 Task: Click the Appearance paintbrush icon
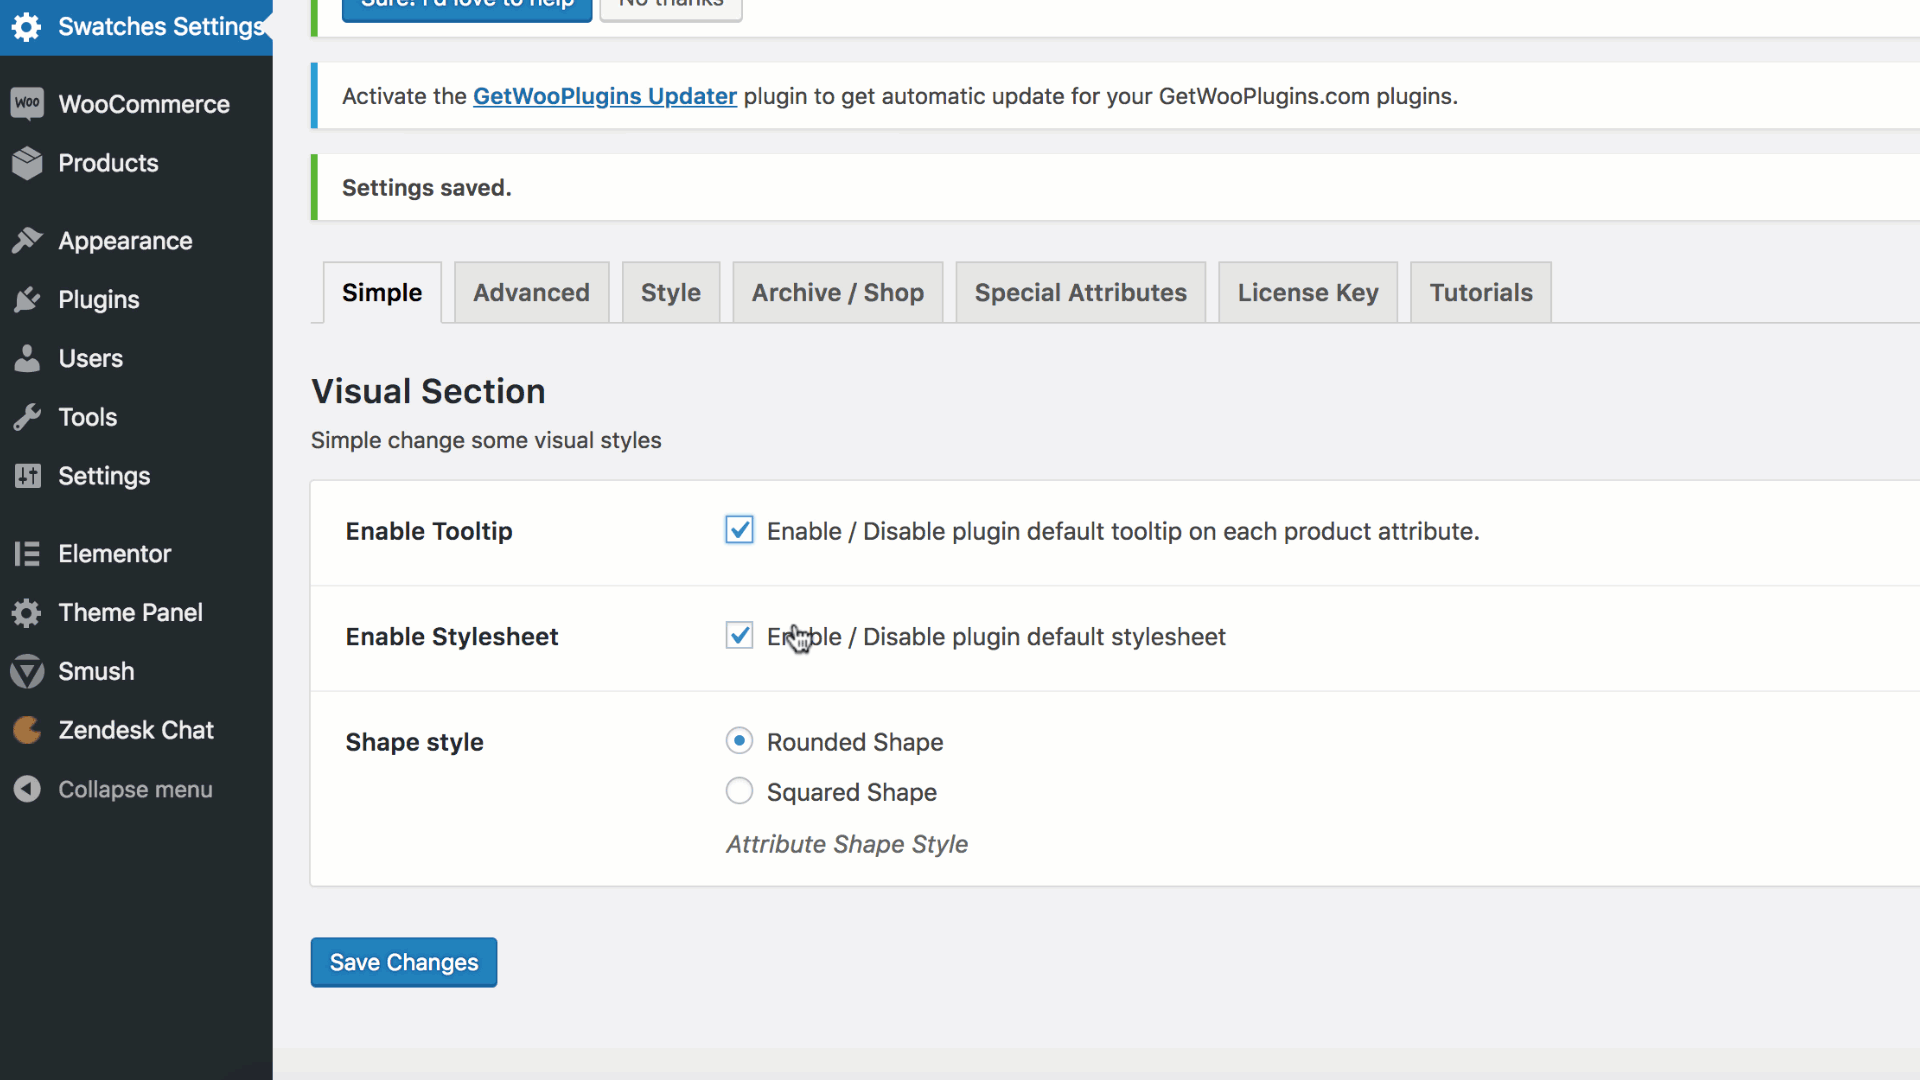point(27,241)
